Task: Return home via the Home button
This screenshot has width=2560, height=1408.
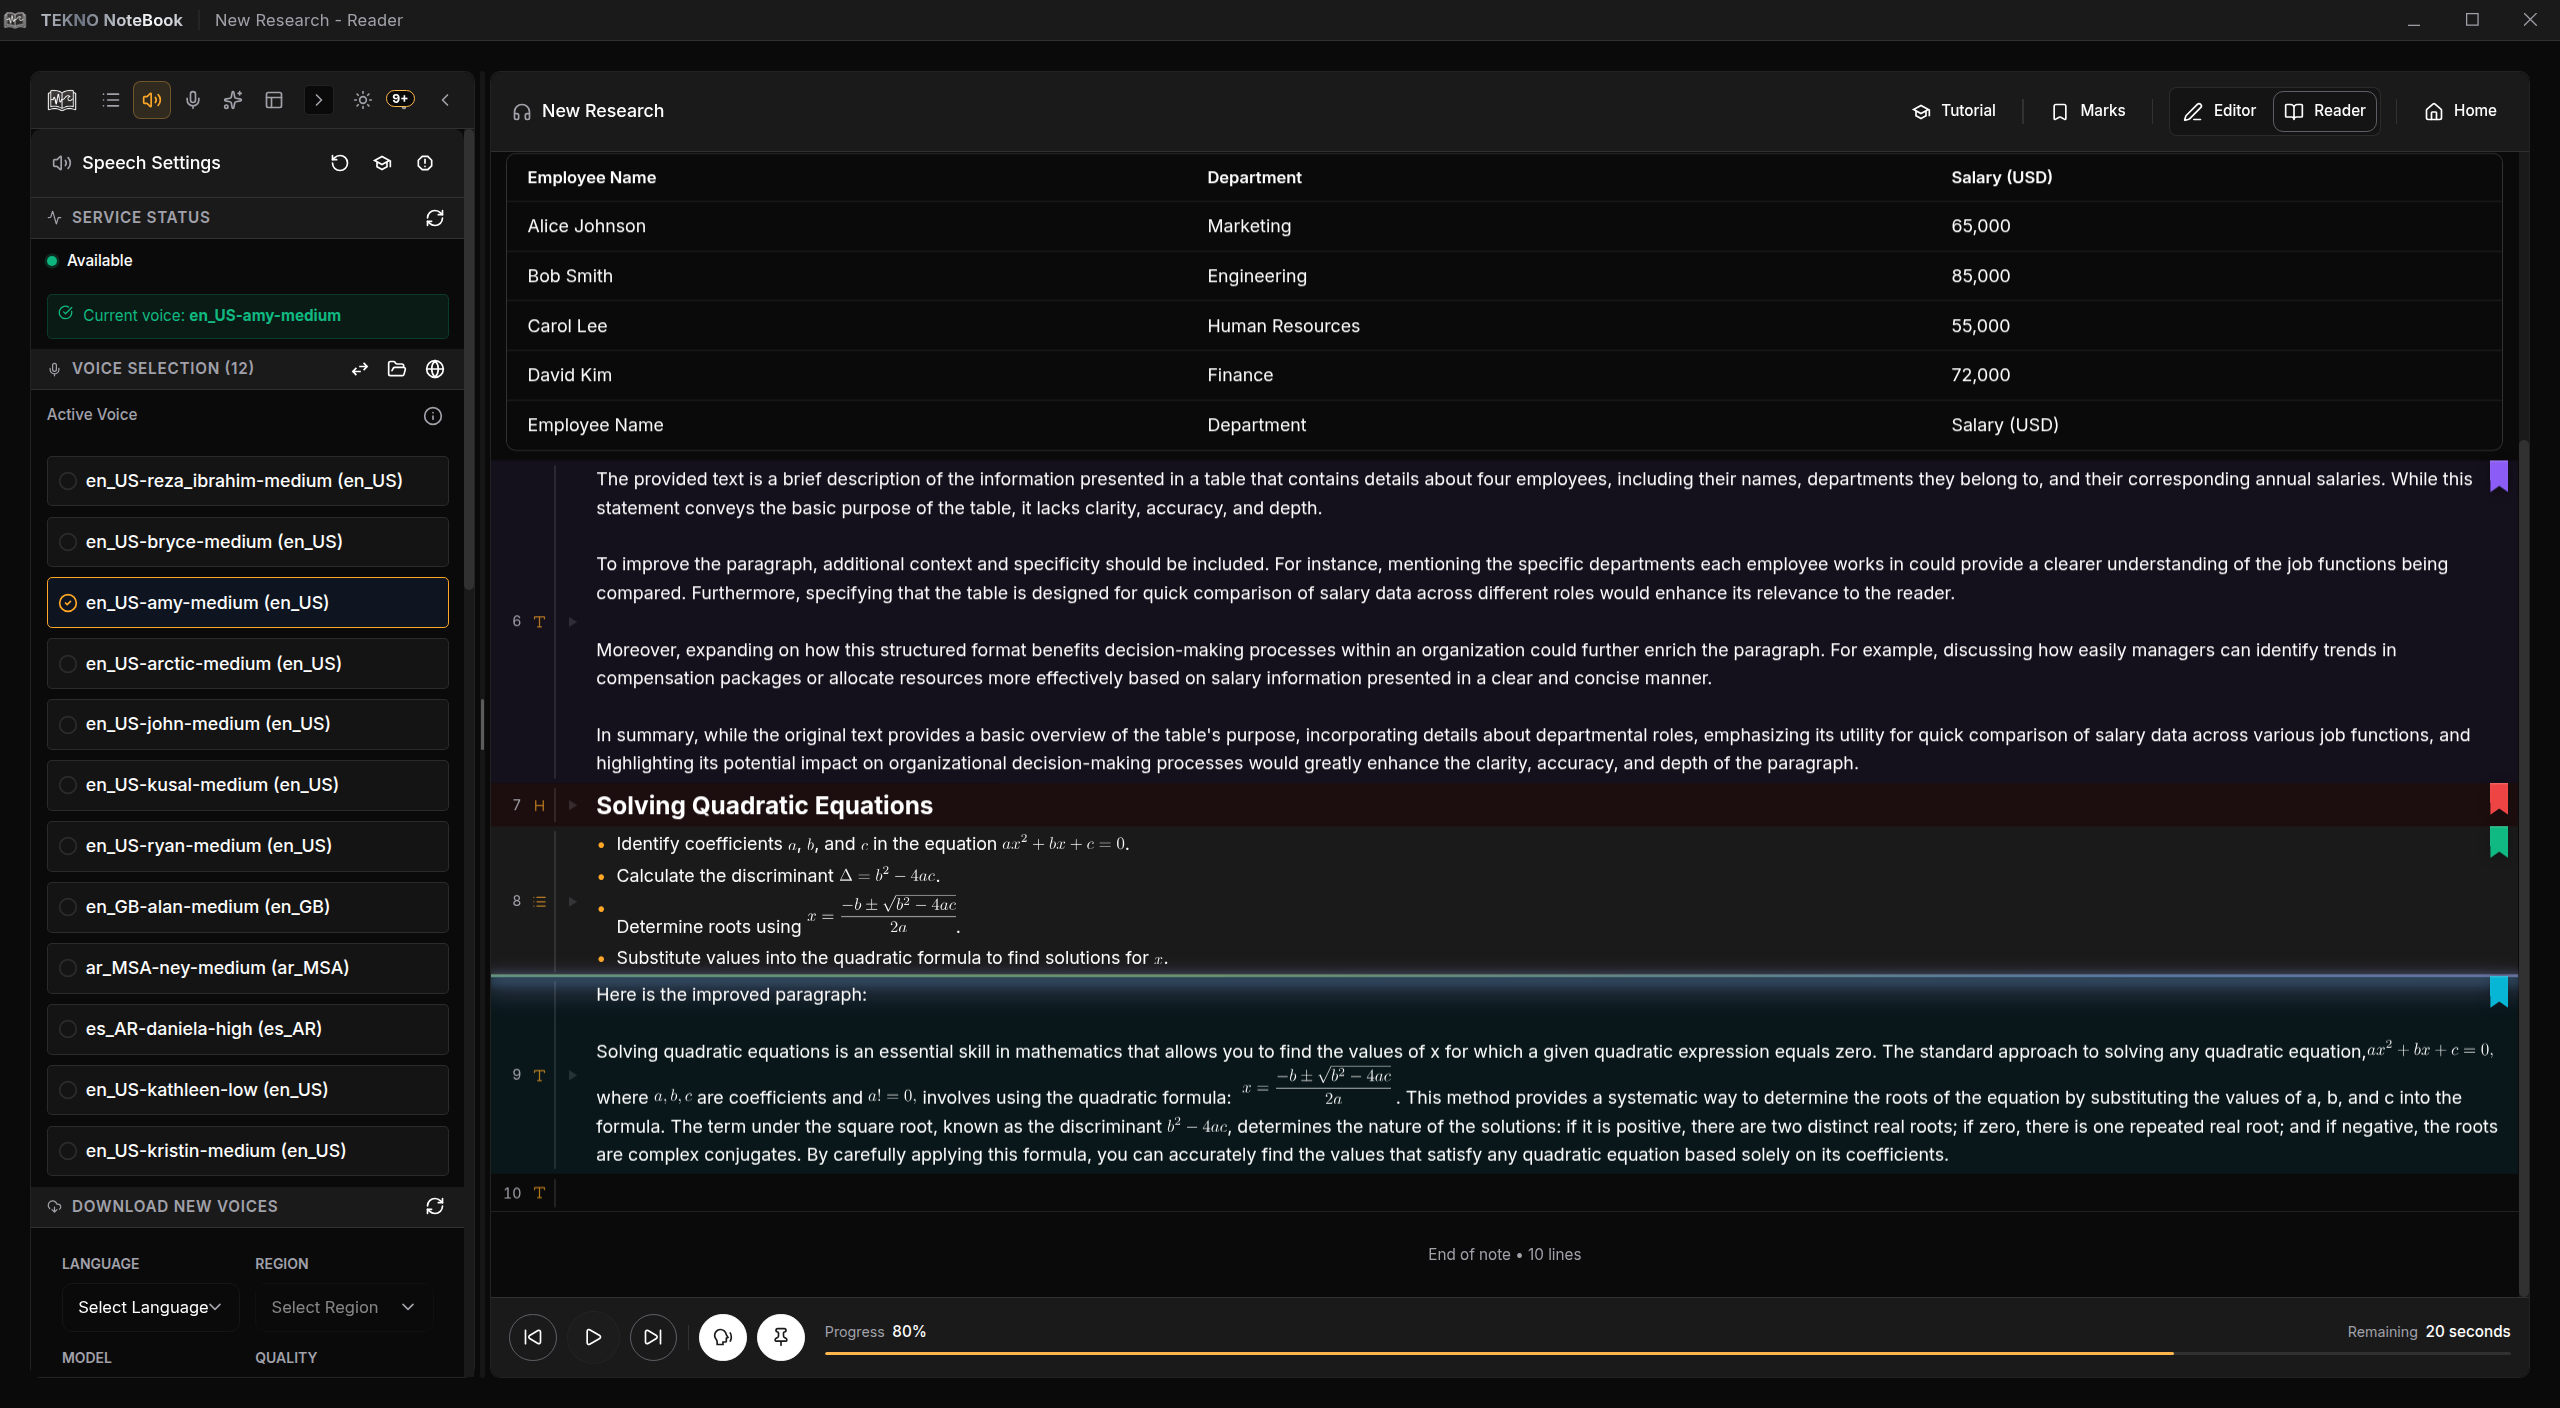Action: (x=2459, y=111)
